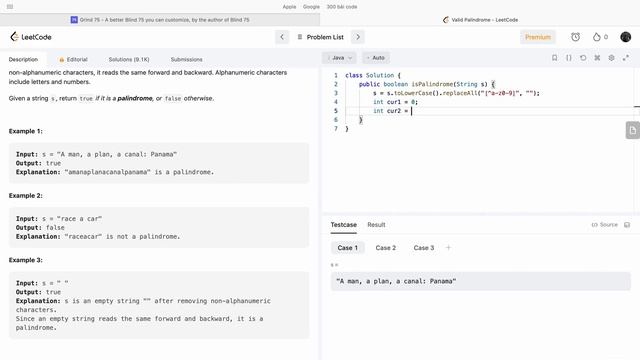This screenshot has width=640, height=360.
Task: Select the Testcase tab
Action: tap(344, 225)
